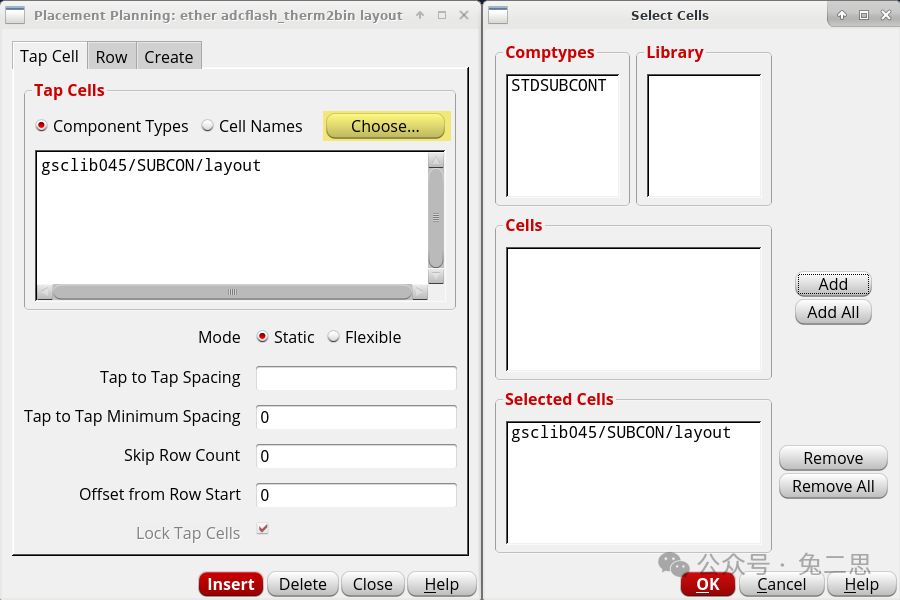The width and height of the screenshot is (900, 600).
Task: Click the Remove button
Action: 833,458
